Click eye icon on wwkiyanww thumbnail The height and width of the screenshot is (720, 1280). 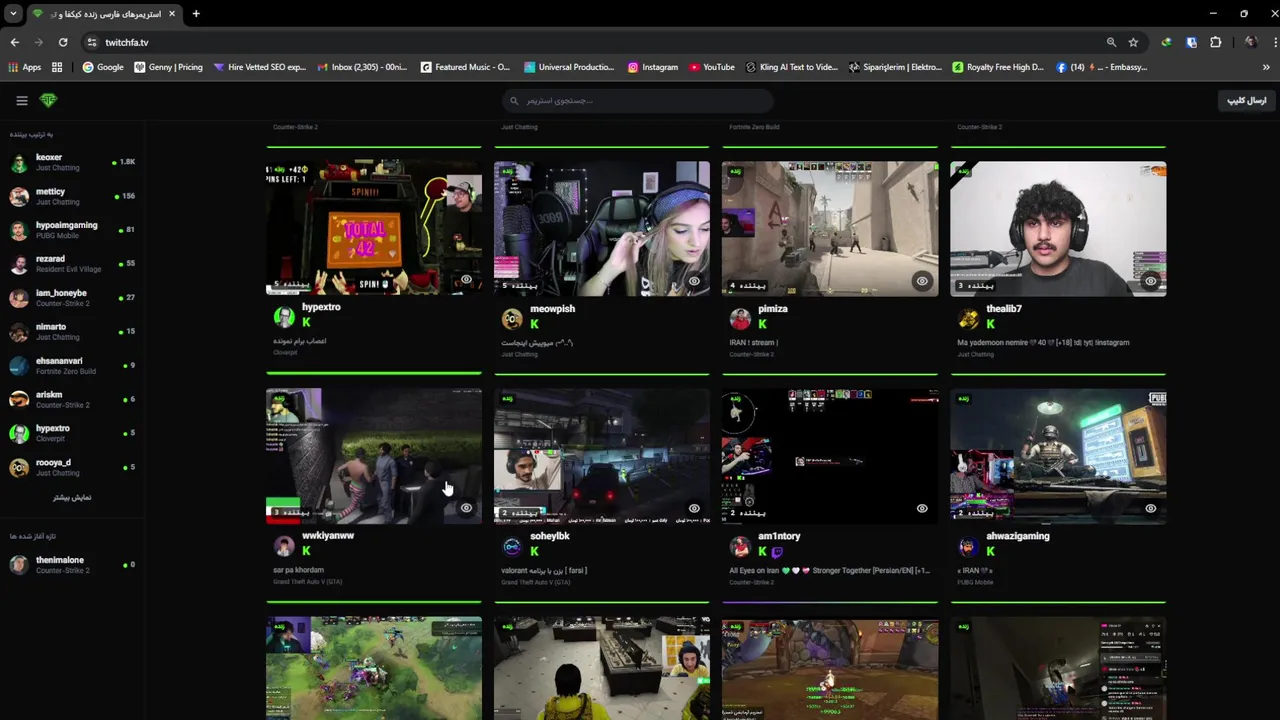466,508
